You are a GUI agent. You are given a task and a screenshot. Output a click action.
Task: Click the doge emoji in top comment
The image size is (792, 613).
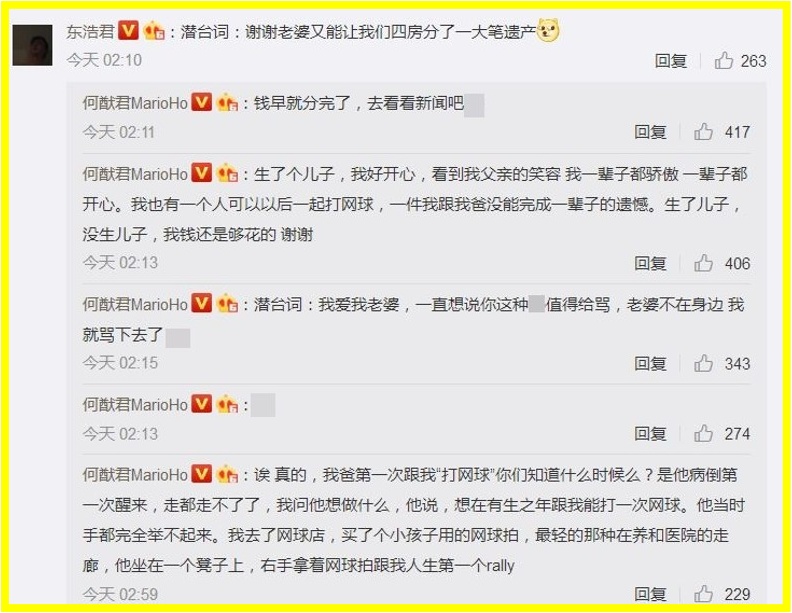tap(548, 30)
